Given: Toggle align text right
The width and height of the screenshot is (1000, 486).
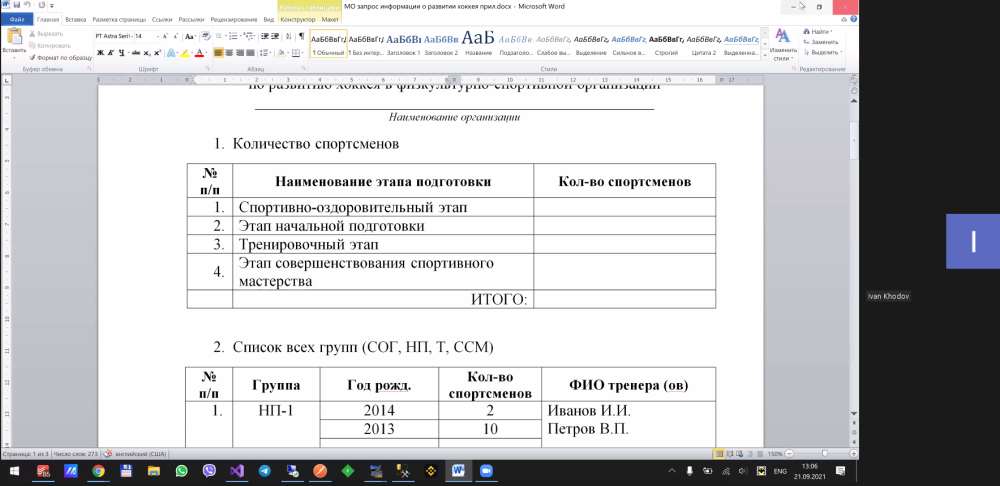Looking at the screenshot, I should (240, 52).
